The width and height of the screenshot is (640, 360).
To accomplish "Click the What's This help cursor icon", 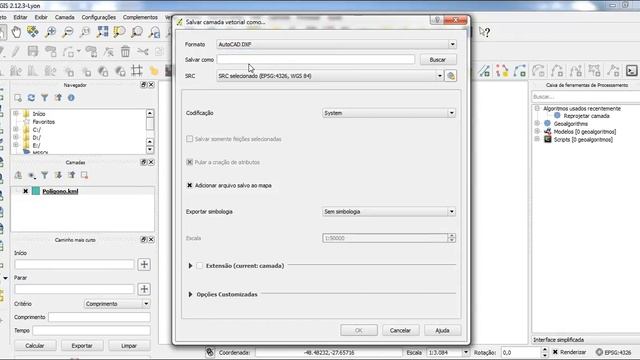I will point(484,32).
